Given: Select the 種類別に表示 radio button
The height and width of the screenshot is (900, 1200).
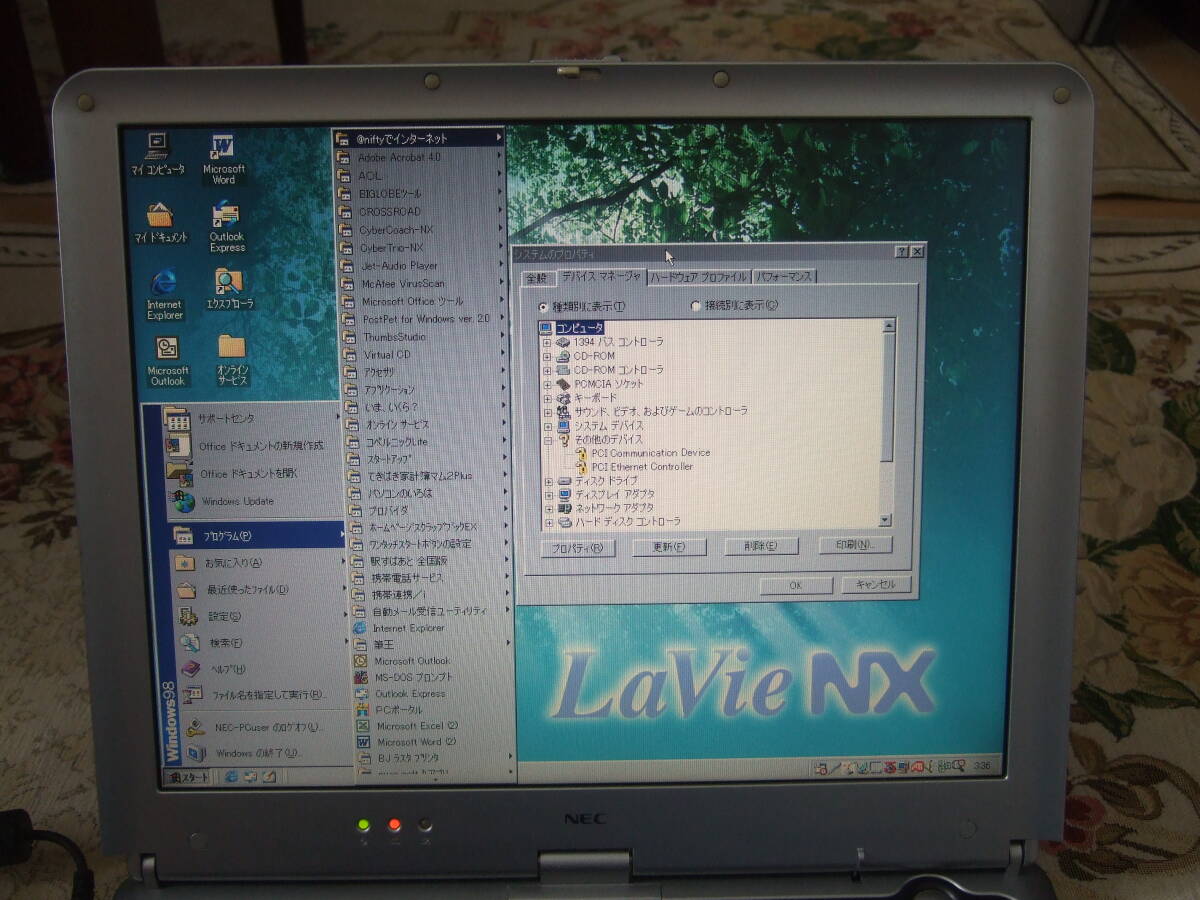Looking at the screenshot, I should pyautogui.click(x=544, y=307).
